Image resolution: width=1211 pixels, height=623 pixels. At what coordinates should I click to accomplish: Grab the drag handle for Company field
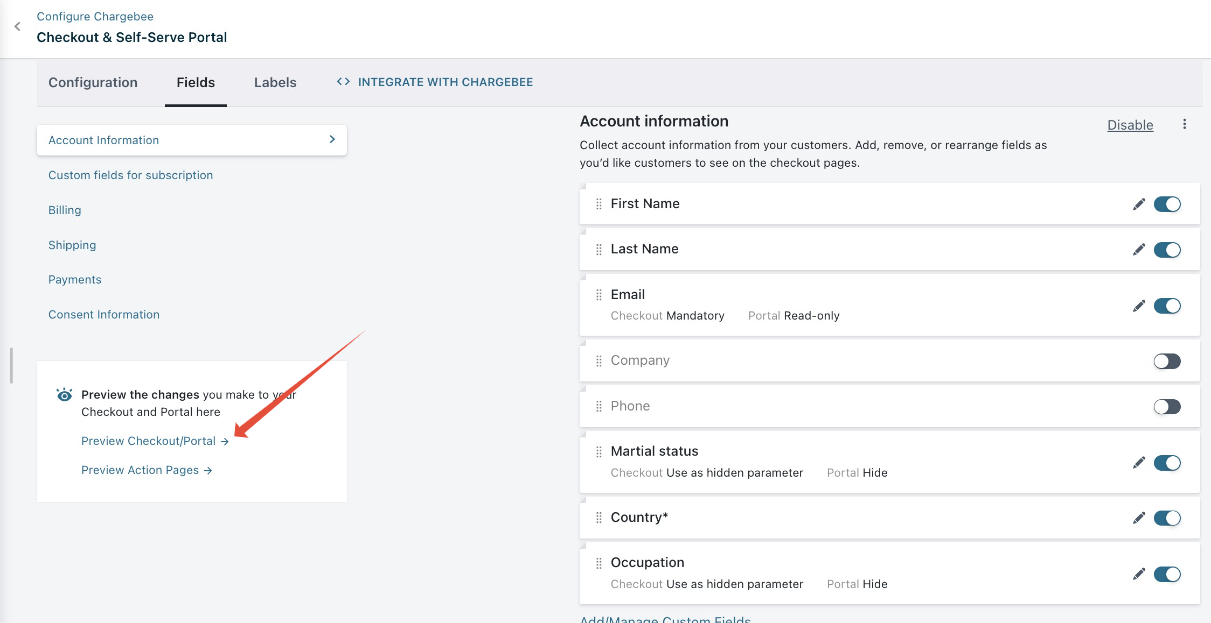599,361
